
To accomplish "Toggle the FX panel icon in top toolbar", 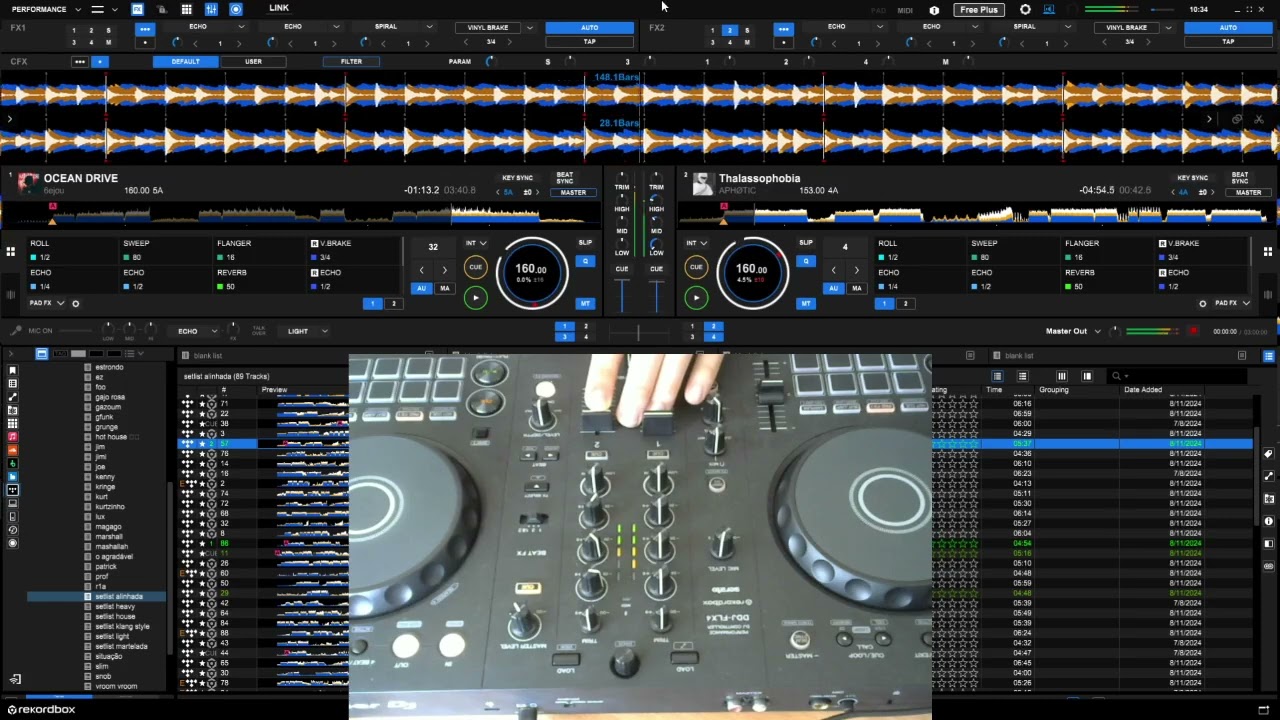I will pos(137,9).
